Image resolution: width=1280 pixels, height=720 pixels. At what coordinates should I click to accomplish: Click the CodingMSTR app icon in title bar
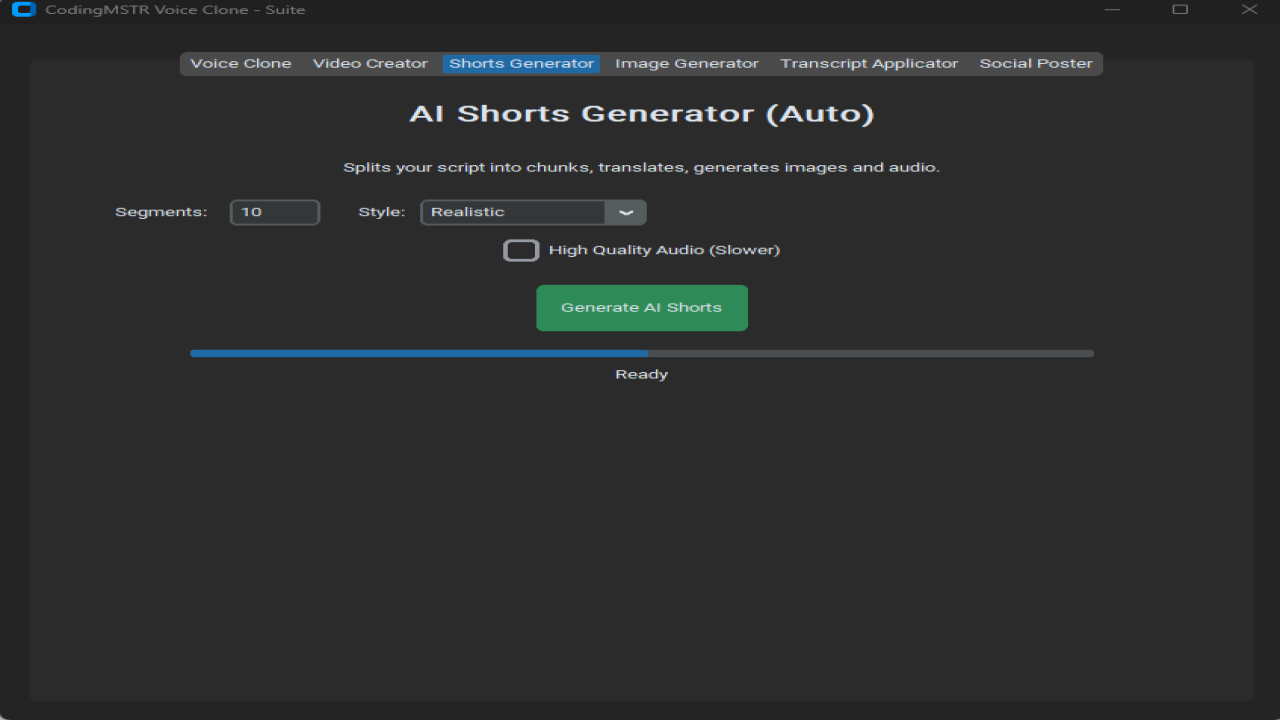(x=24, y=10)
